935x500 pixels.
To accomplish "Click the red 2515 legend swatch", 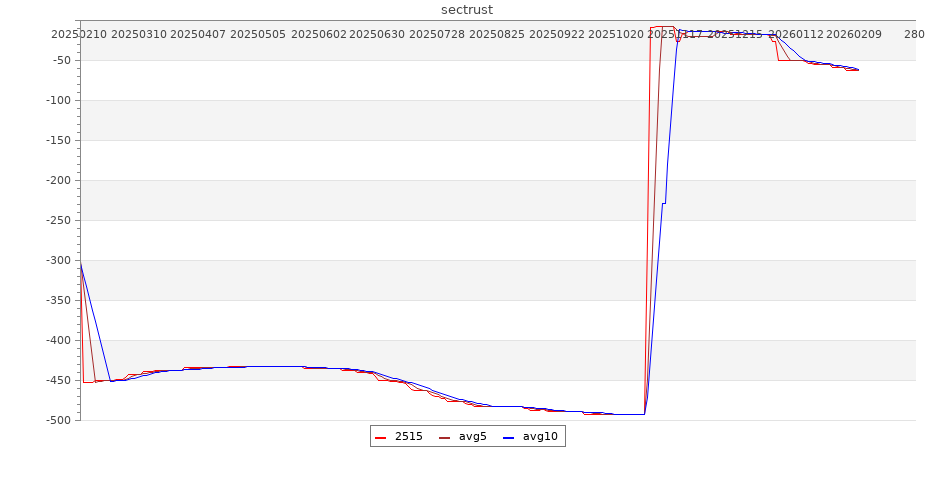I will (380, 437).
